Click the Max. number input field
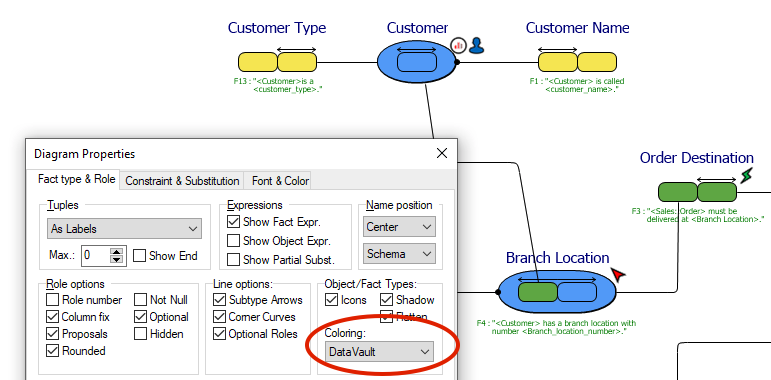The width and height of the screenshot is (771, 380). pyautogui.click(x=96, y=256)
